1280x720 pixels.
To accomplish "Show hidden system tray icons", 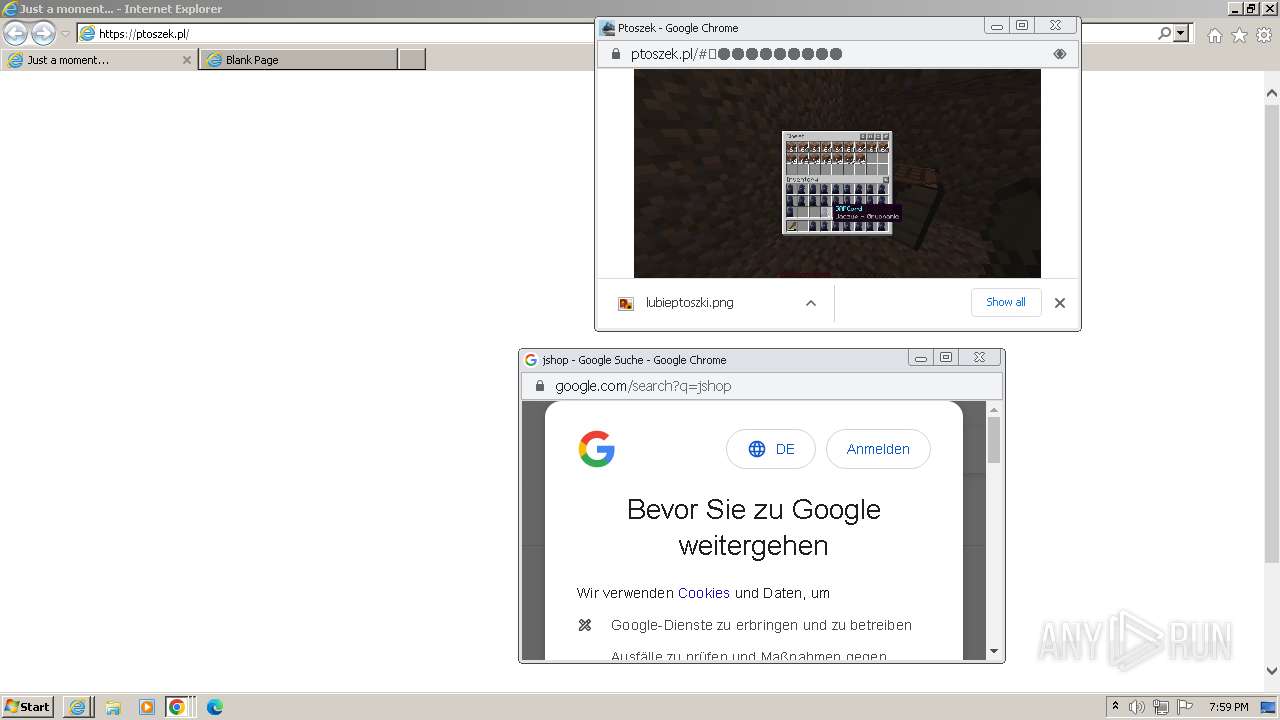I will coord(1115,707).
